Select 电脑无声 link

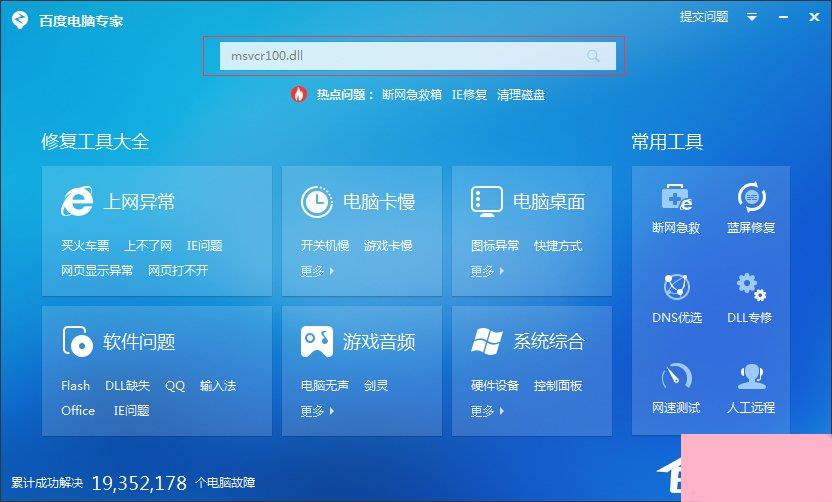click(x=325, y=385)
